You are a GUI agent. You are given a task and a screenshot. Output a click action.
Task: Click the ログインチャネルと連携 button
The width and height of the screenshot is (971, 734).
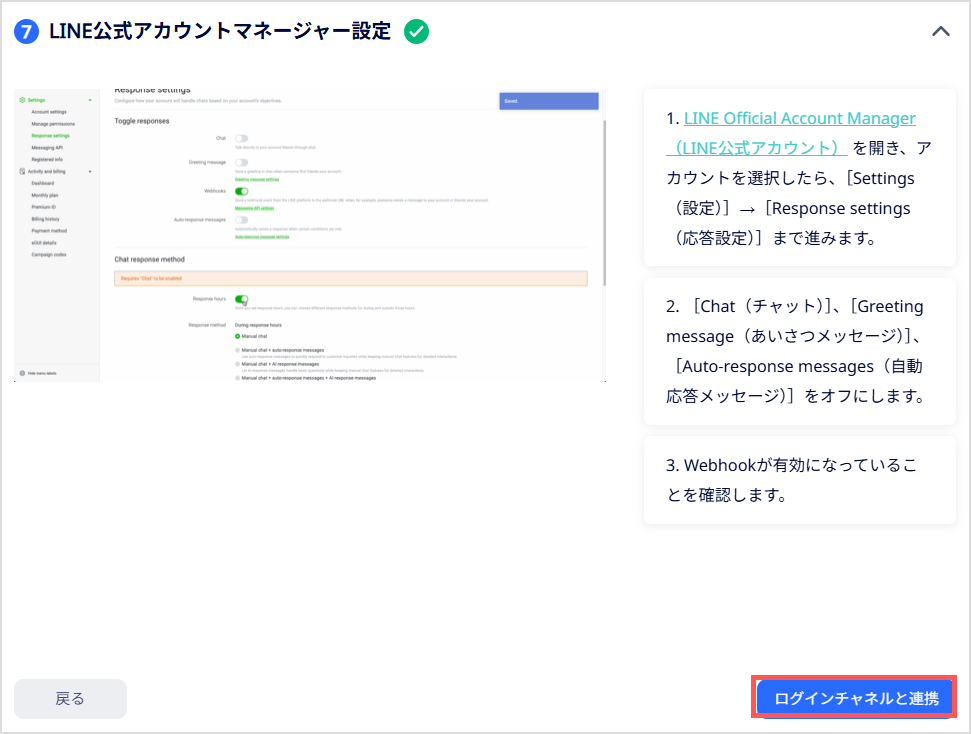(x=856, y=699)
